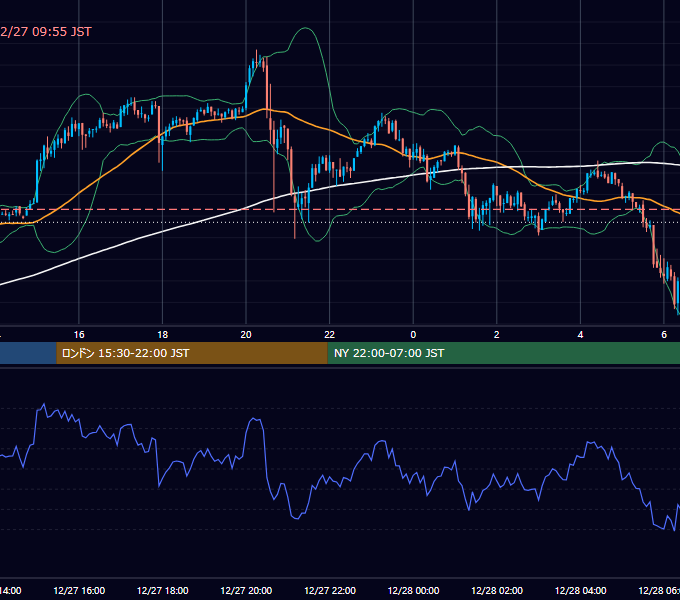The image size is (680, 600).
Task: Click the 12/27 22:00 date label
Action: [330, 590]
